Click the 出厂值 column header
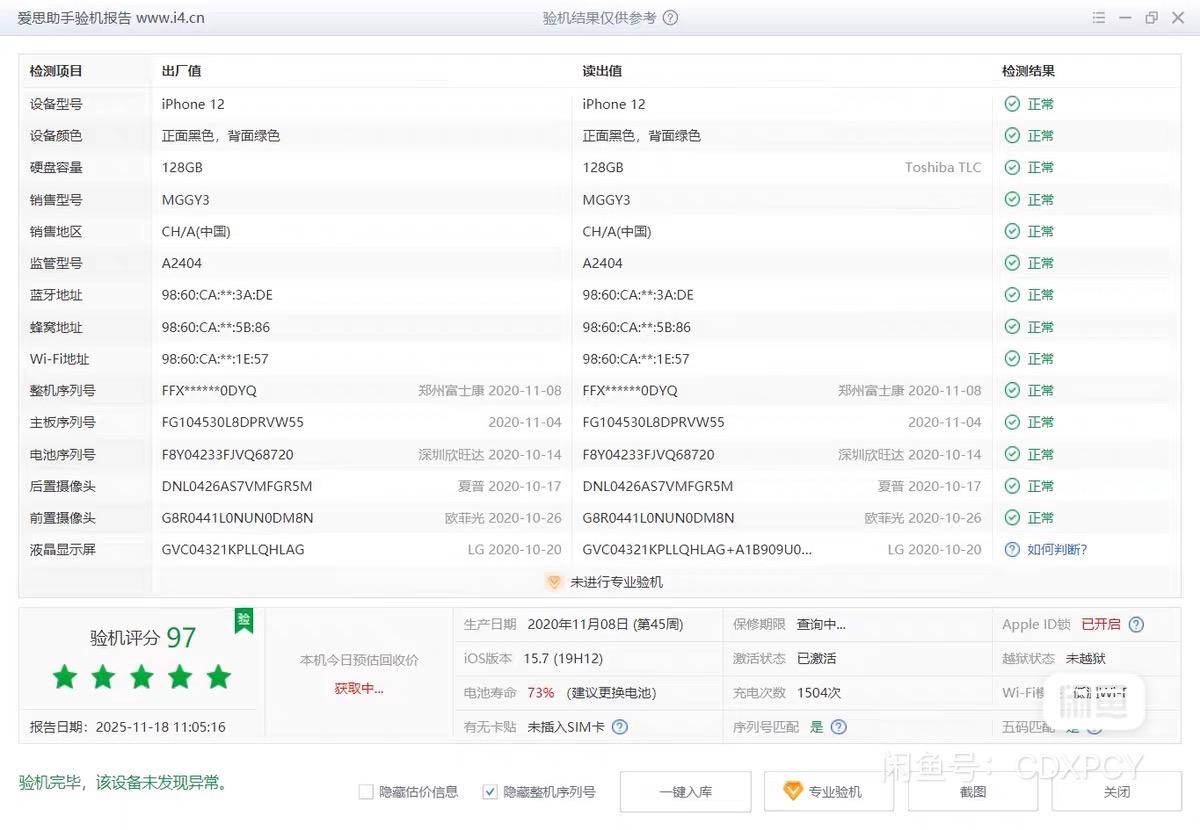 [x=182, y=71]
